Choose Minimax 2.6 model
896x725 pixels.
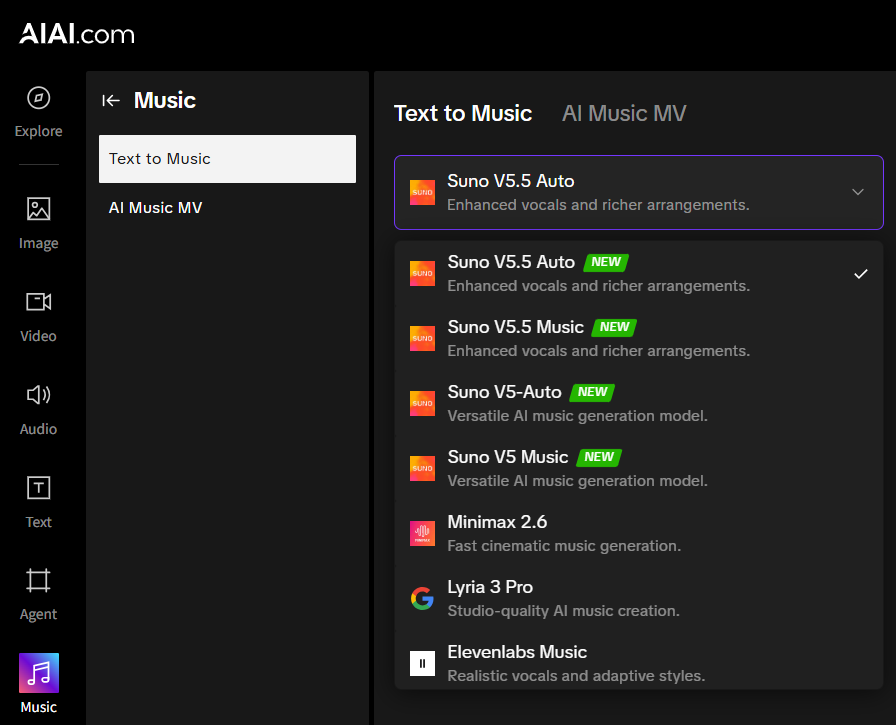pos(639,534)
